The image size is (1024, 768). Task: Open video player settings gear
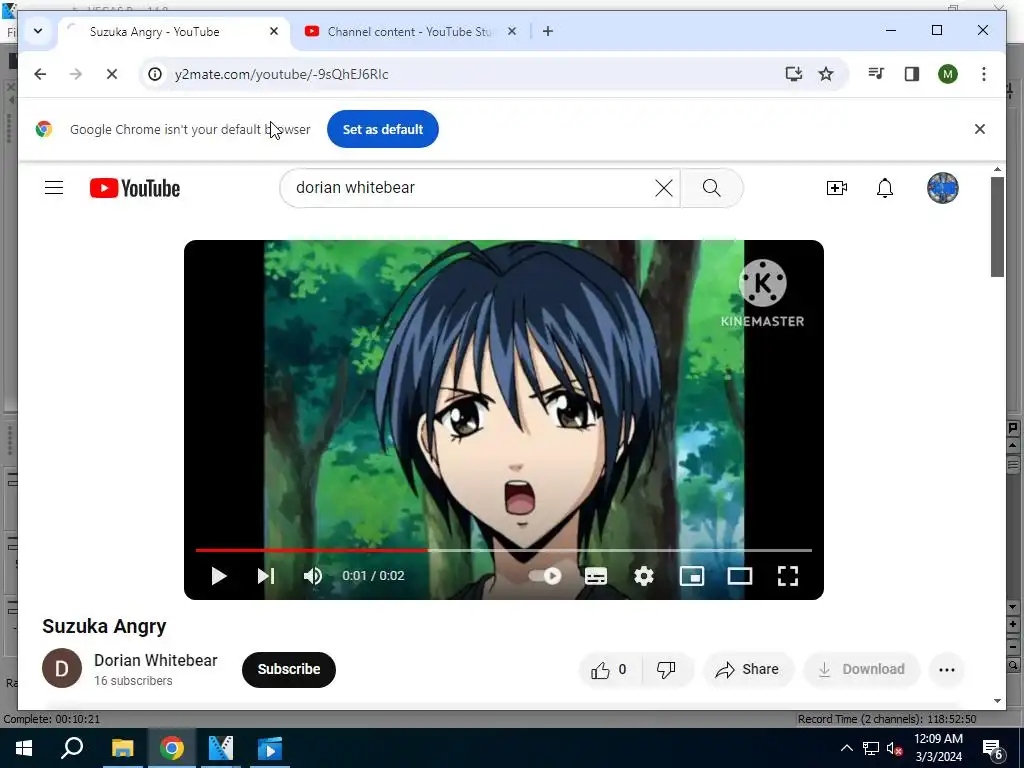[x=644, y=576]
